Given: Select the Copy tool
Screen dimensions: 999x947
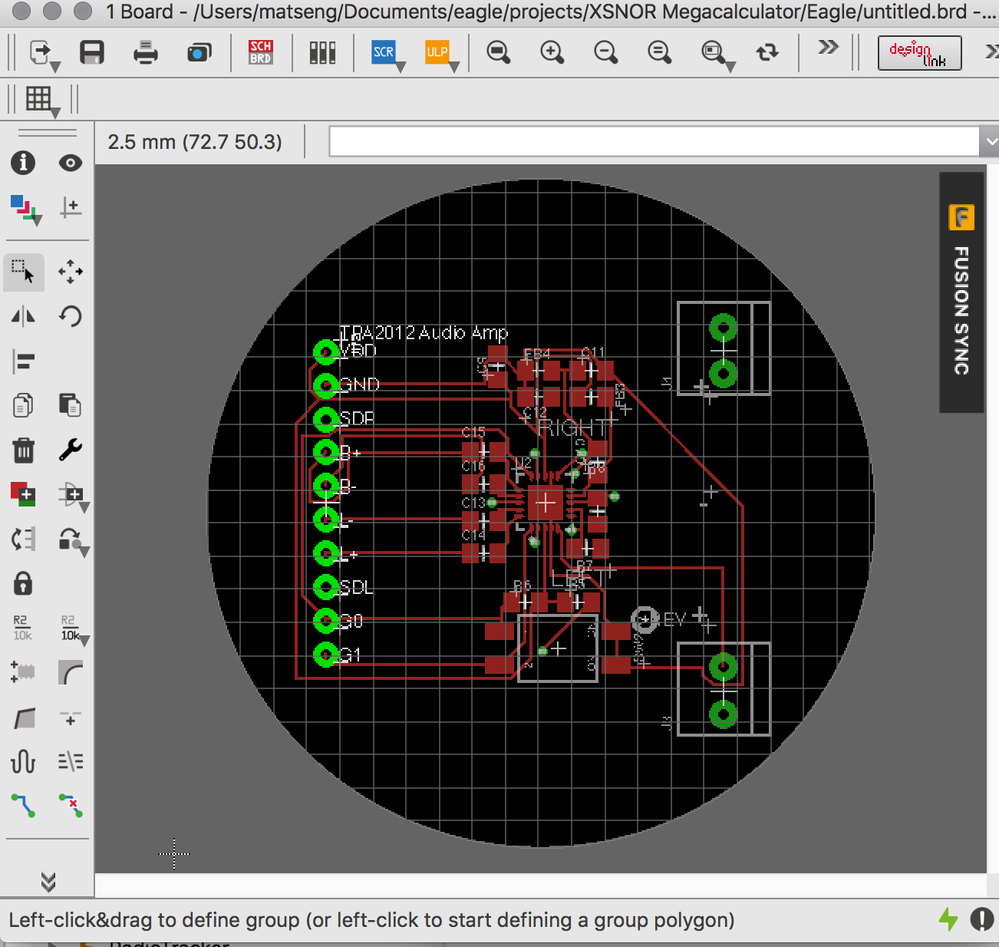Looking at the screenshot, I should [x=23, y=406].
